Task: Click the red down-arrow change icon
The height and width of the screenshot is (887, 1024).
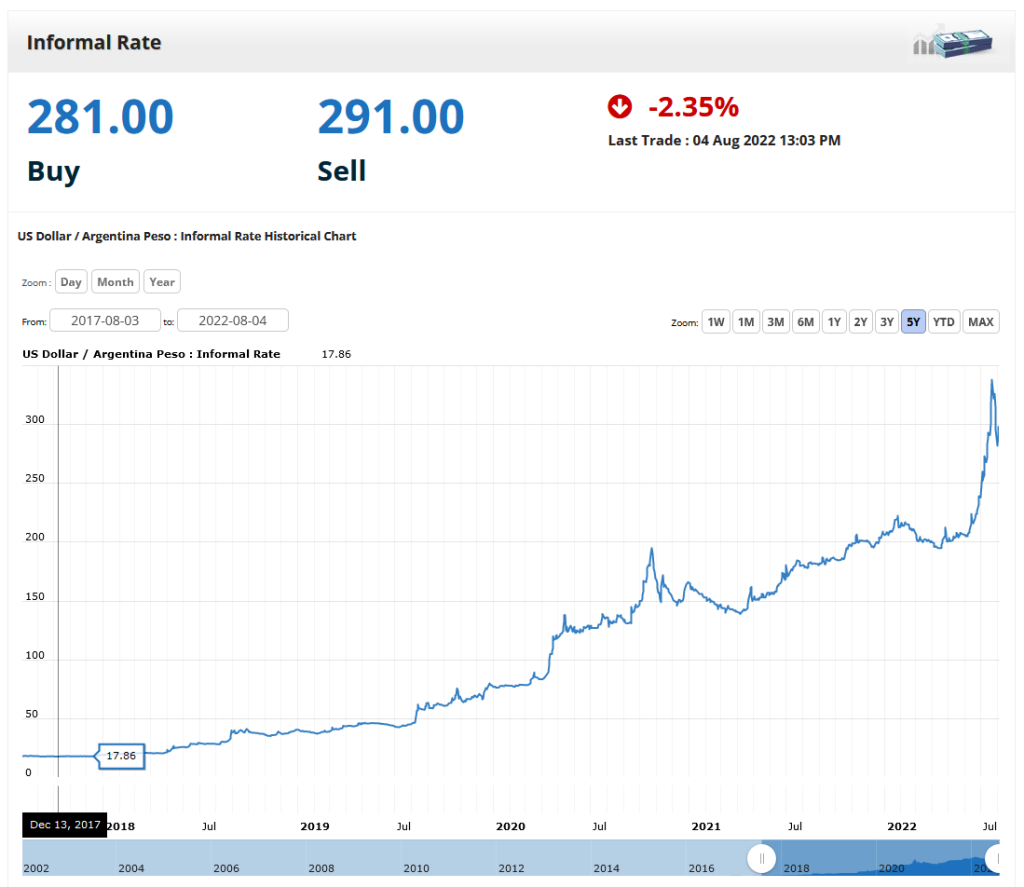Action: [x=620, y=106]
